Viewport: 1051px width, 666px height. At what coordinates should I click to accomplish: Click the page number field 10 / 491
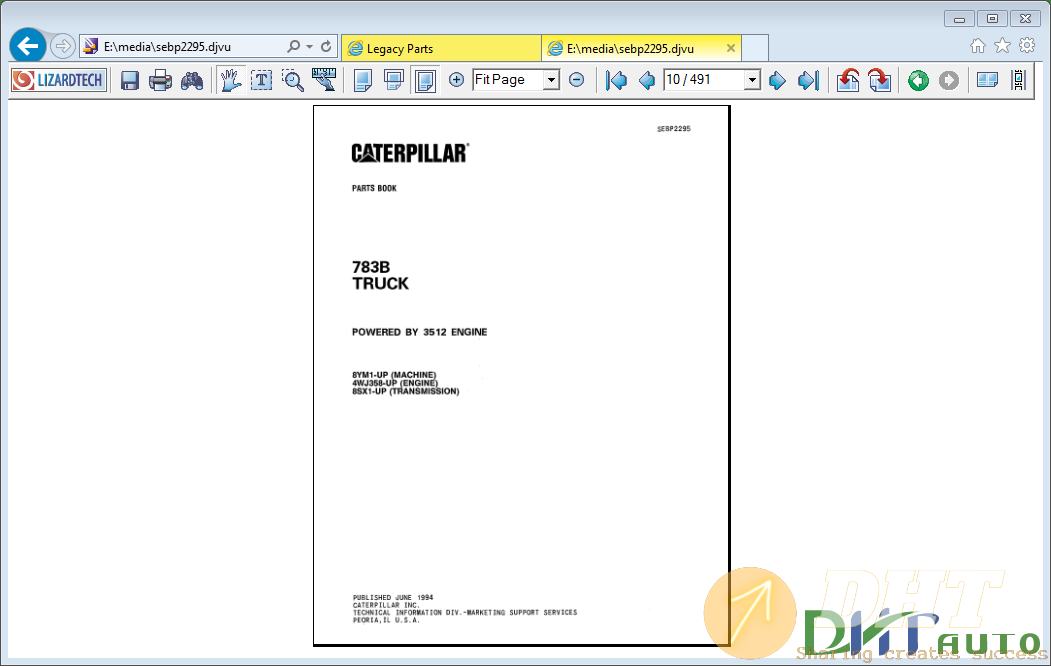coord(704,80)
